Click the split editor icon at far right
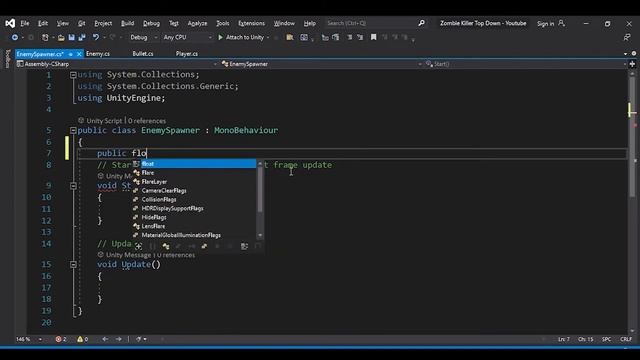640x360 pixels. pos(632,64)
